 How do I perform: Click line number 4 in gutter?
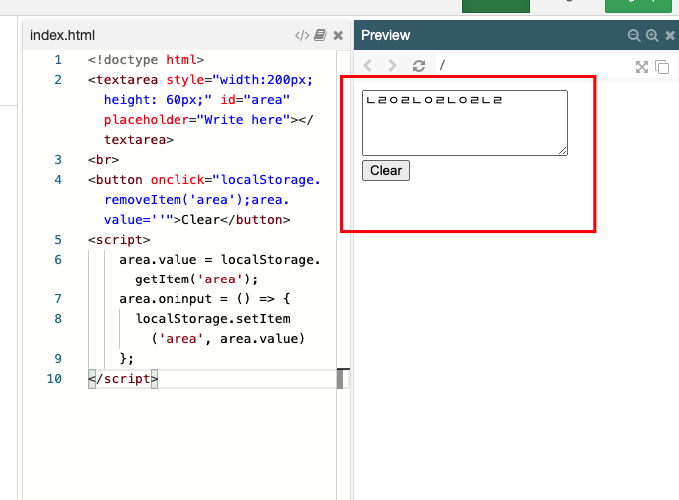[58, 180]
